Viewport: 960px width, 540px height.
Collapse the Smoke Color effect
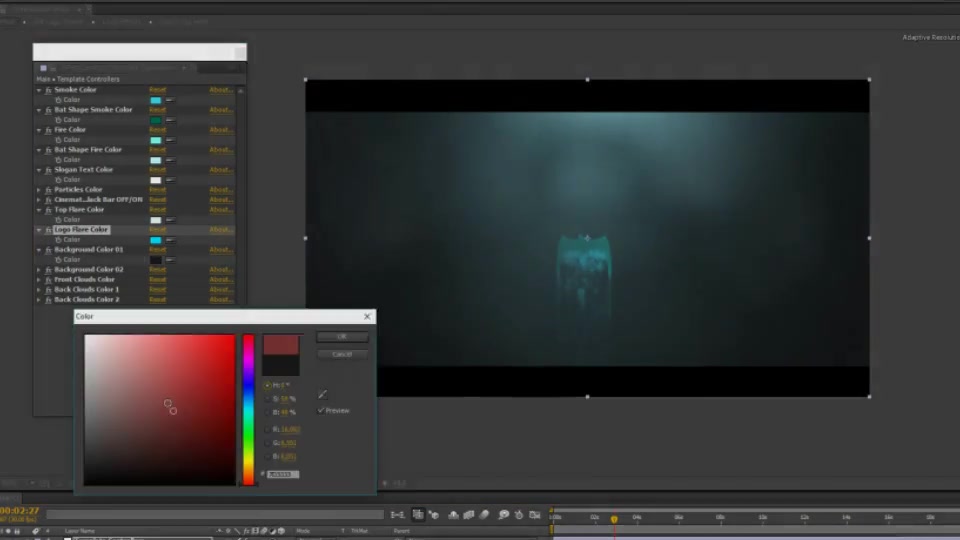coord(39,90)
